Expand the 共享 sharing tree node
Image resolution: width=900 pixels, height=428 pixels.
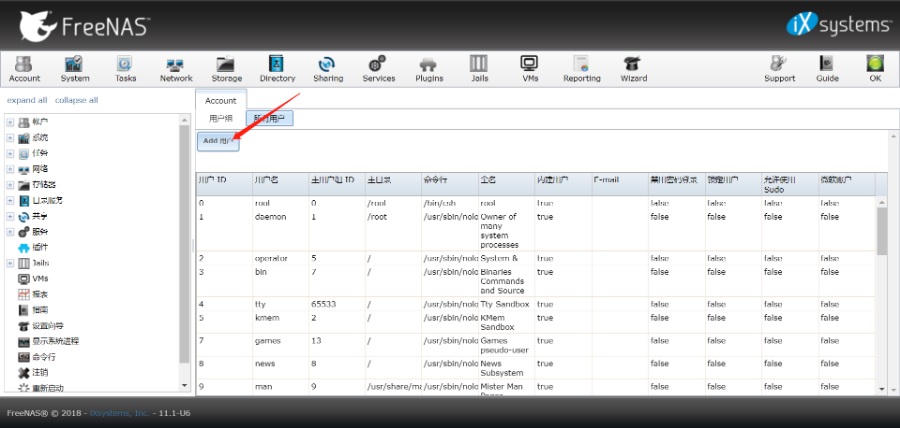[10, 216]
